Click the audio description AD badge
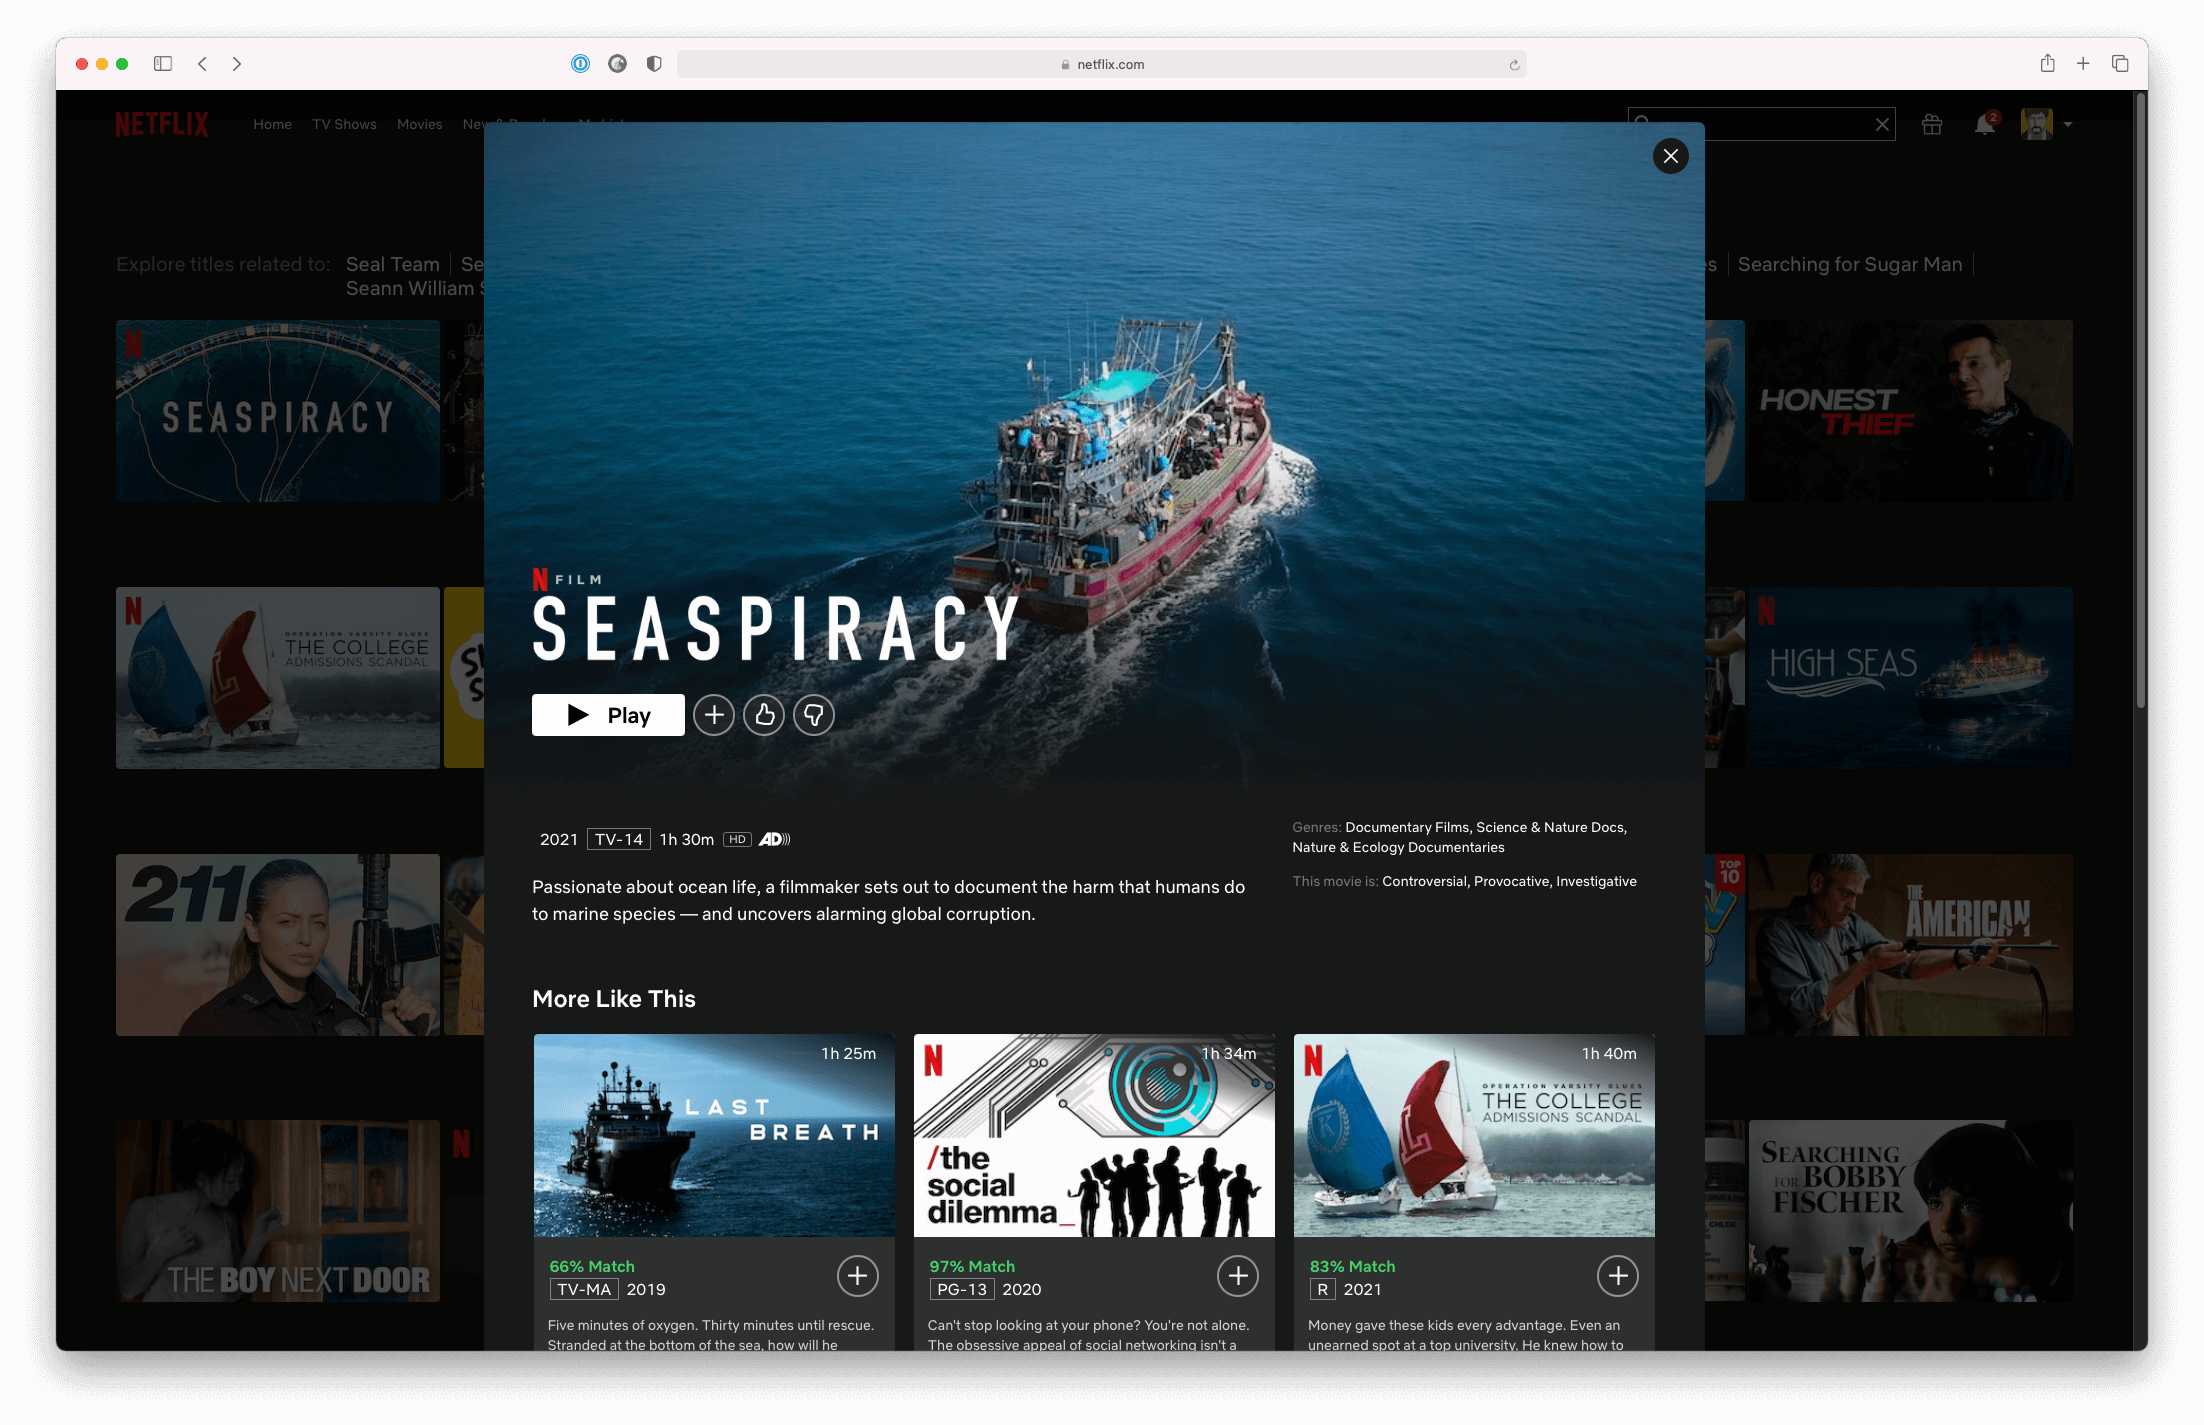2204x1425 pixels. [x=774, y=839]
